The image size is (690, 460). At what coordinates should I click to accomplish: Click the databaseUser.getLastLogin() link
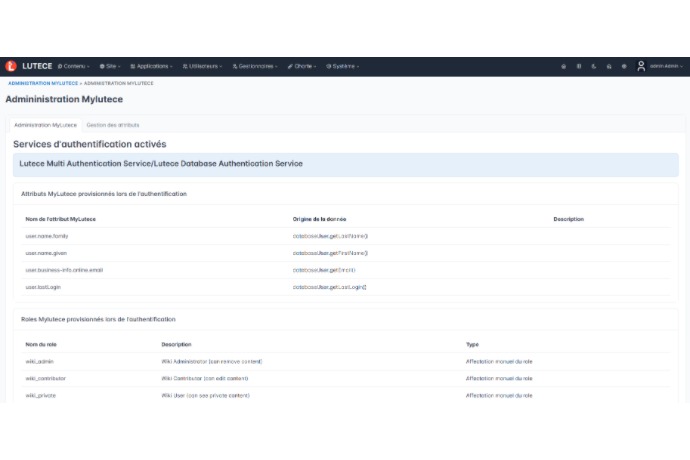point(330,287)
